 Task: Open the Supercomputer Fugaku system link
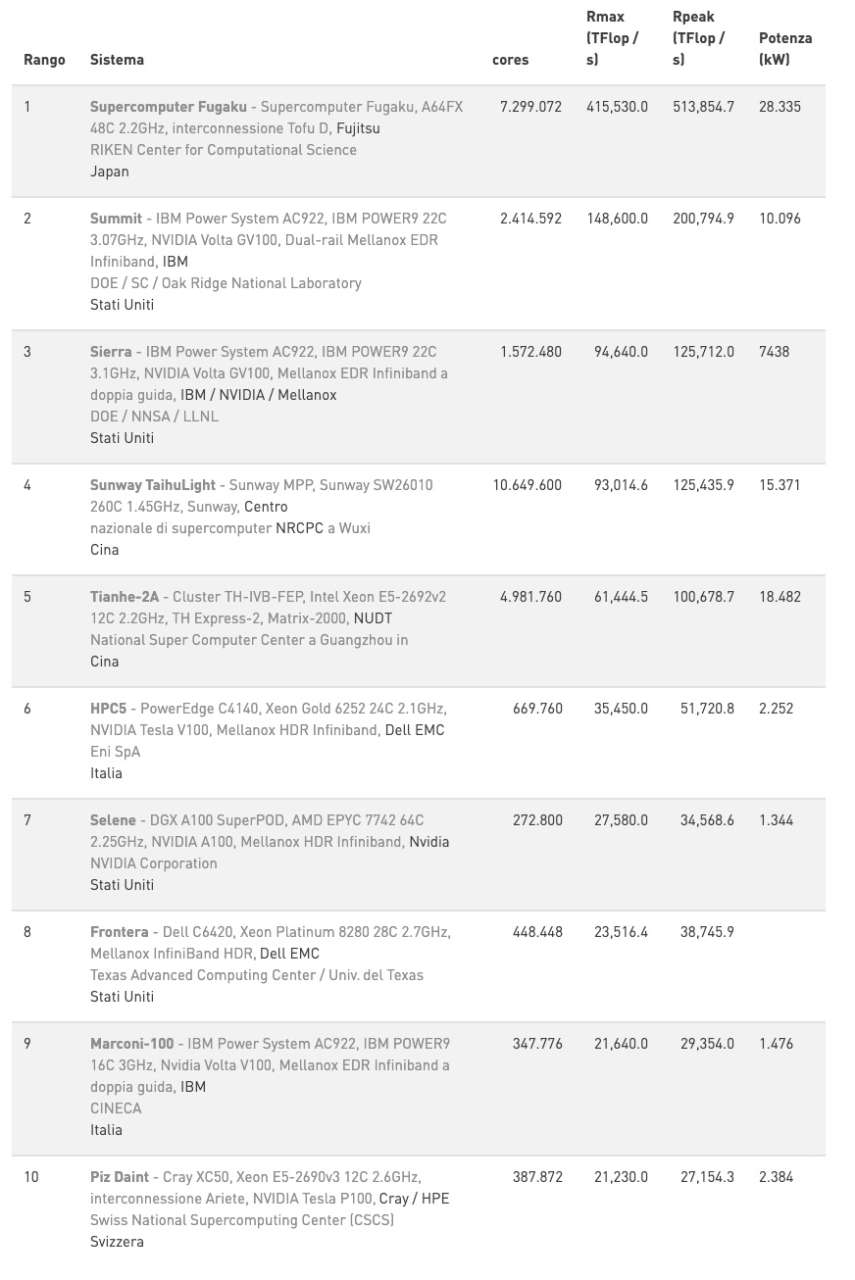pyautogui.click(x=167, y=107)
